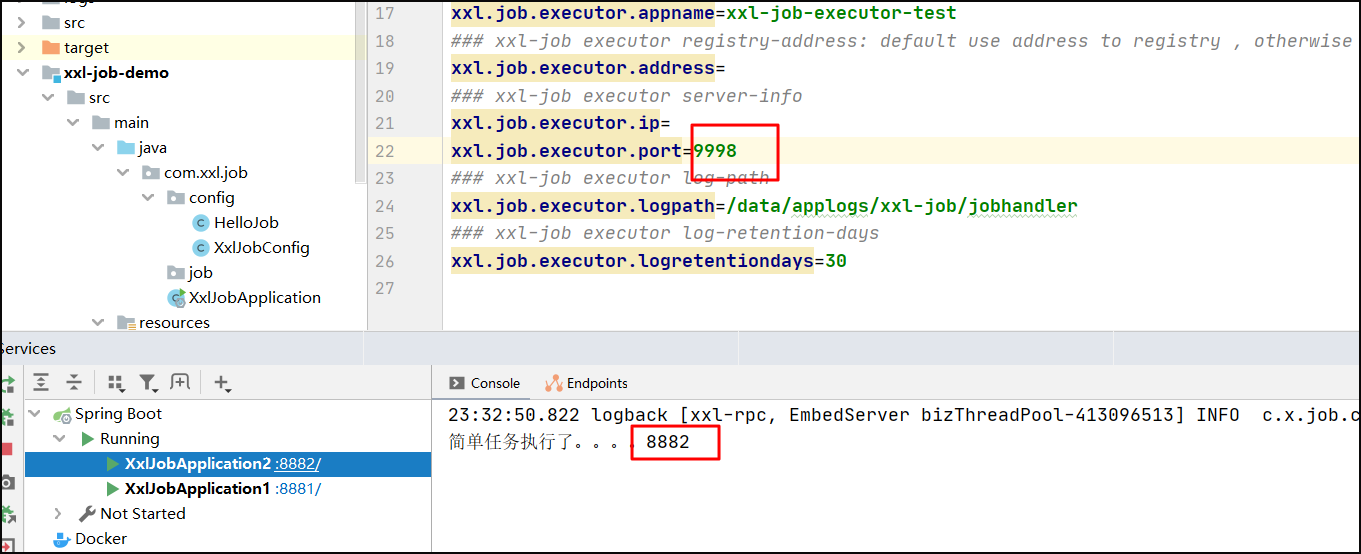
Task: Click the java source folder icon
Action: pyautogui.click(x=125, y=148)
